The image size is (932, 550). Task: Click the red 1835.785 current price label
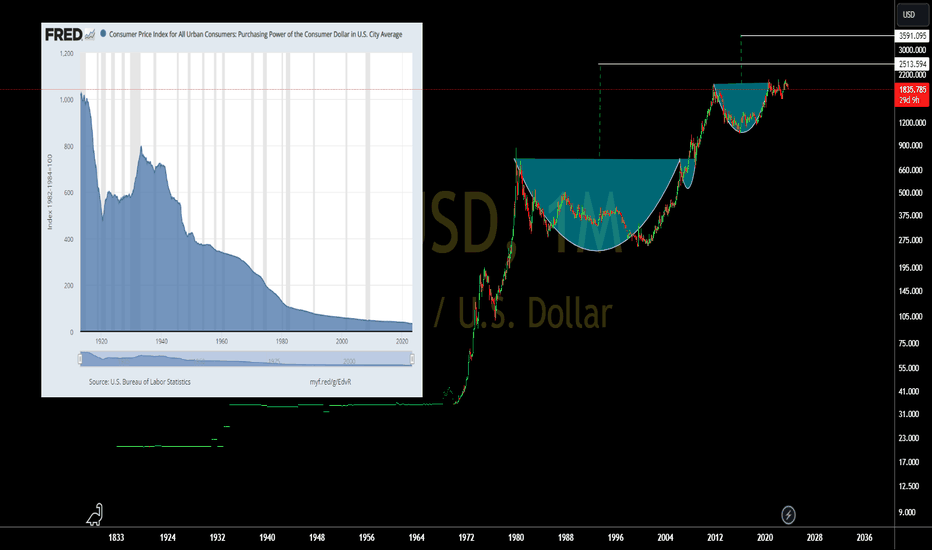point(912,90)
